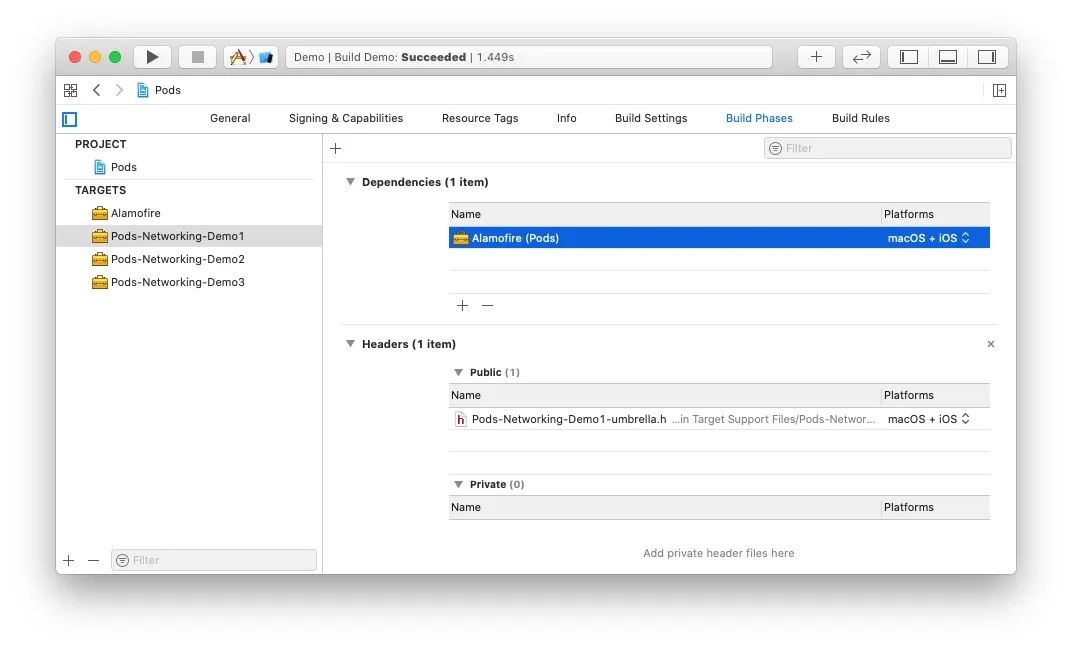Toggle the debug area panel
Viewport: 1072px width, 648px height.
947,57
